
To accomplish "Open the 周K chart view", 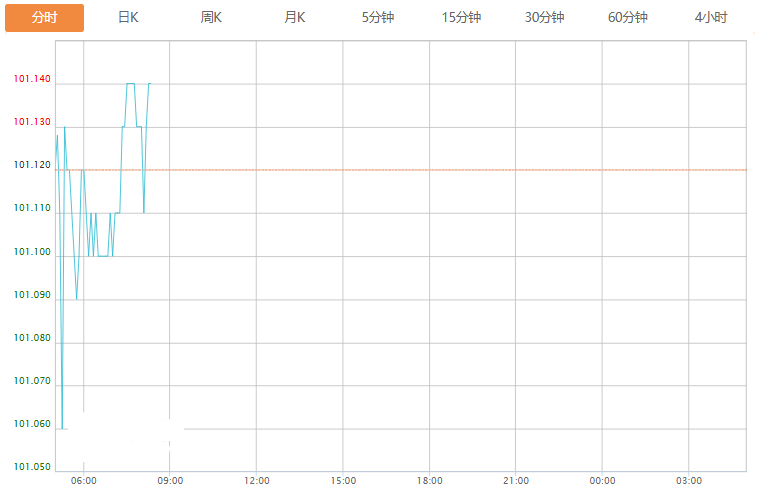I will [x=211, y=18].
